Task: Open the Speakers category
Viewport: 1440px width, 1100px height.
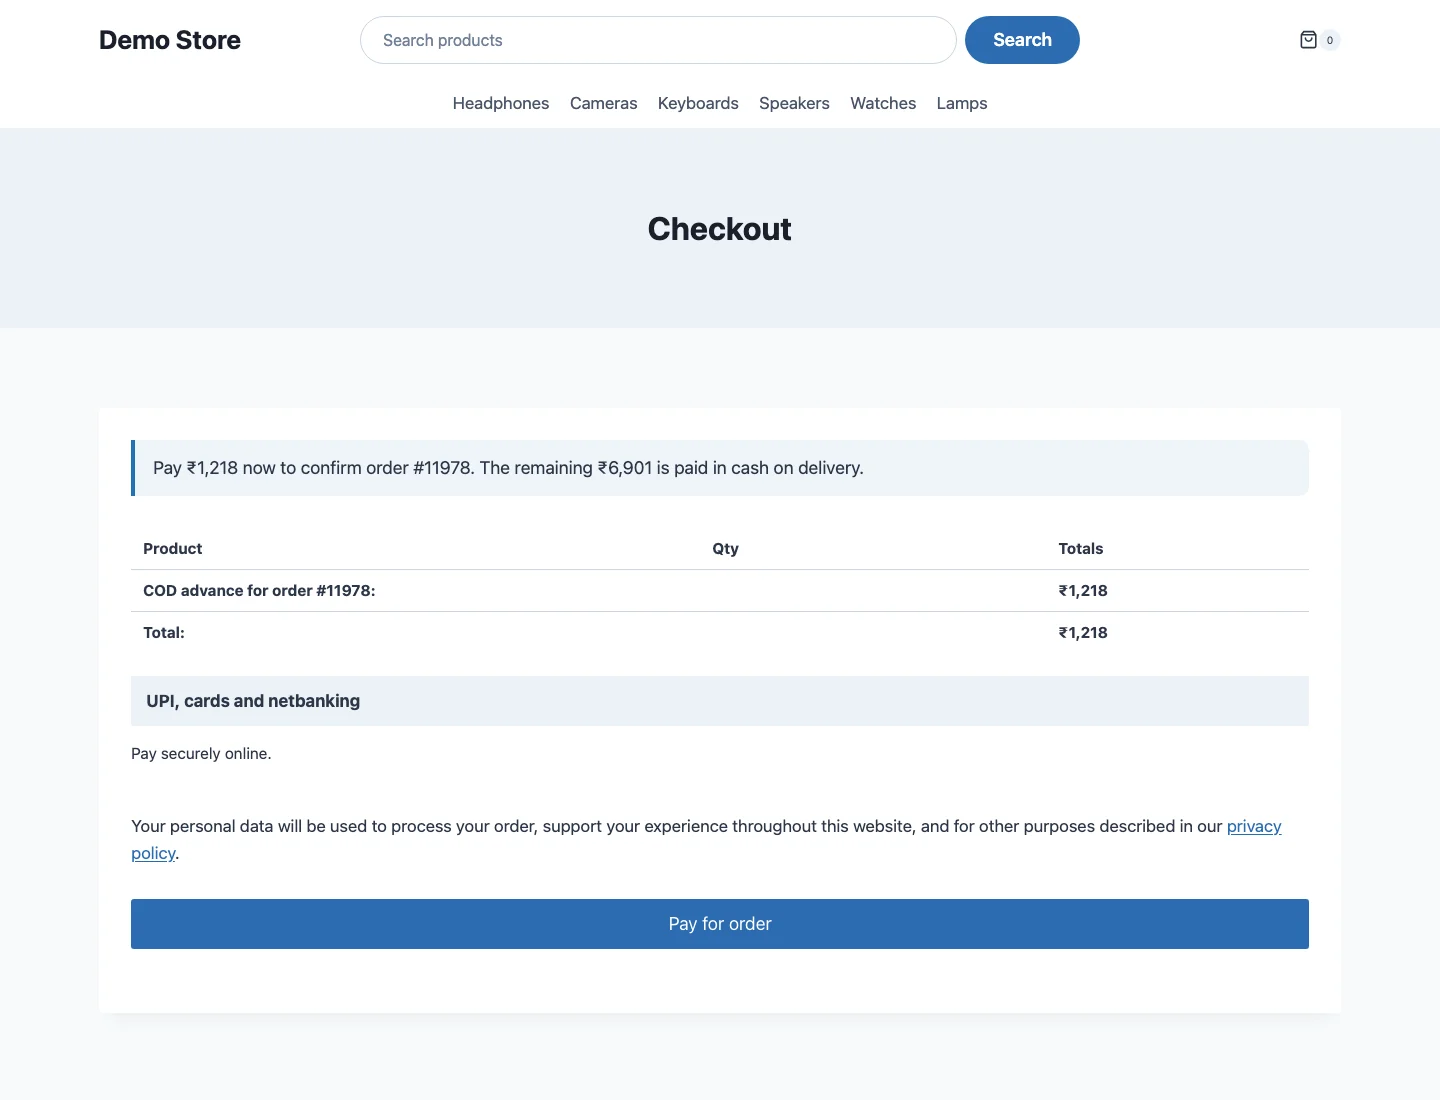Action: coord(794,103)
